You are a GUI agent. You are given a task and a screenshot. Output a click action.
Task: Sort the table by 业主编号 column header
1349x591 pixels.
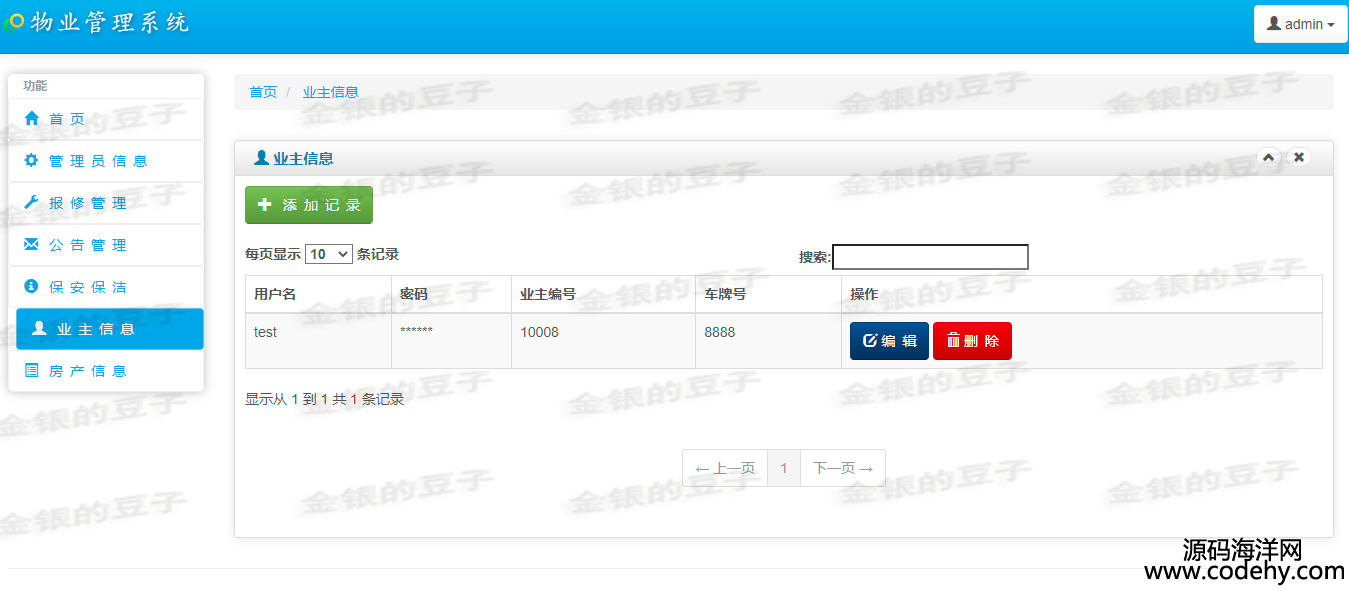tap(548, 294)
